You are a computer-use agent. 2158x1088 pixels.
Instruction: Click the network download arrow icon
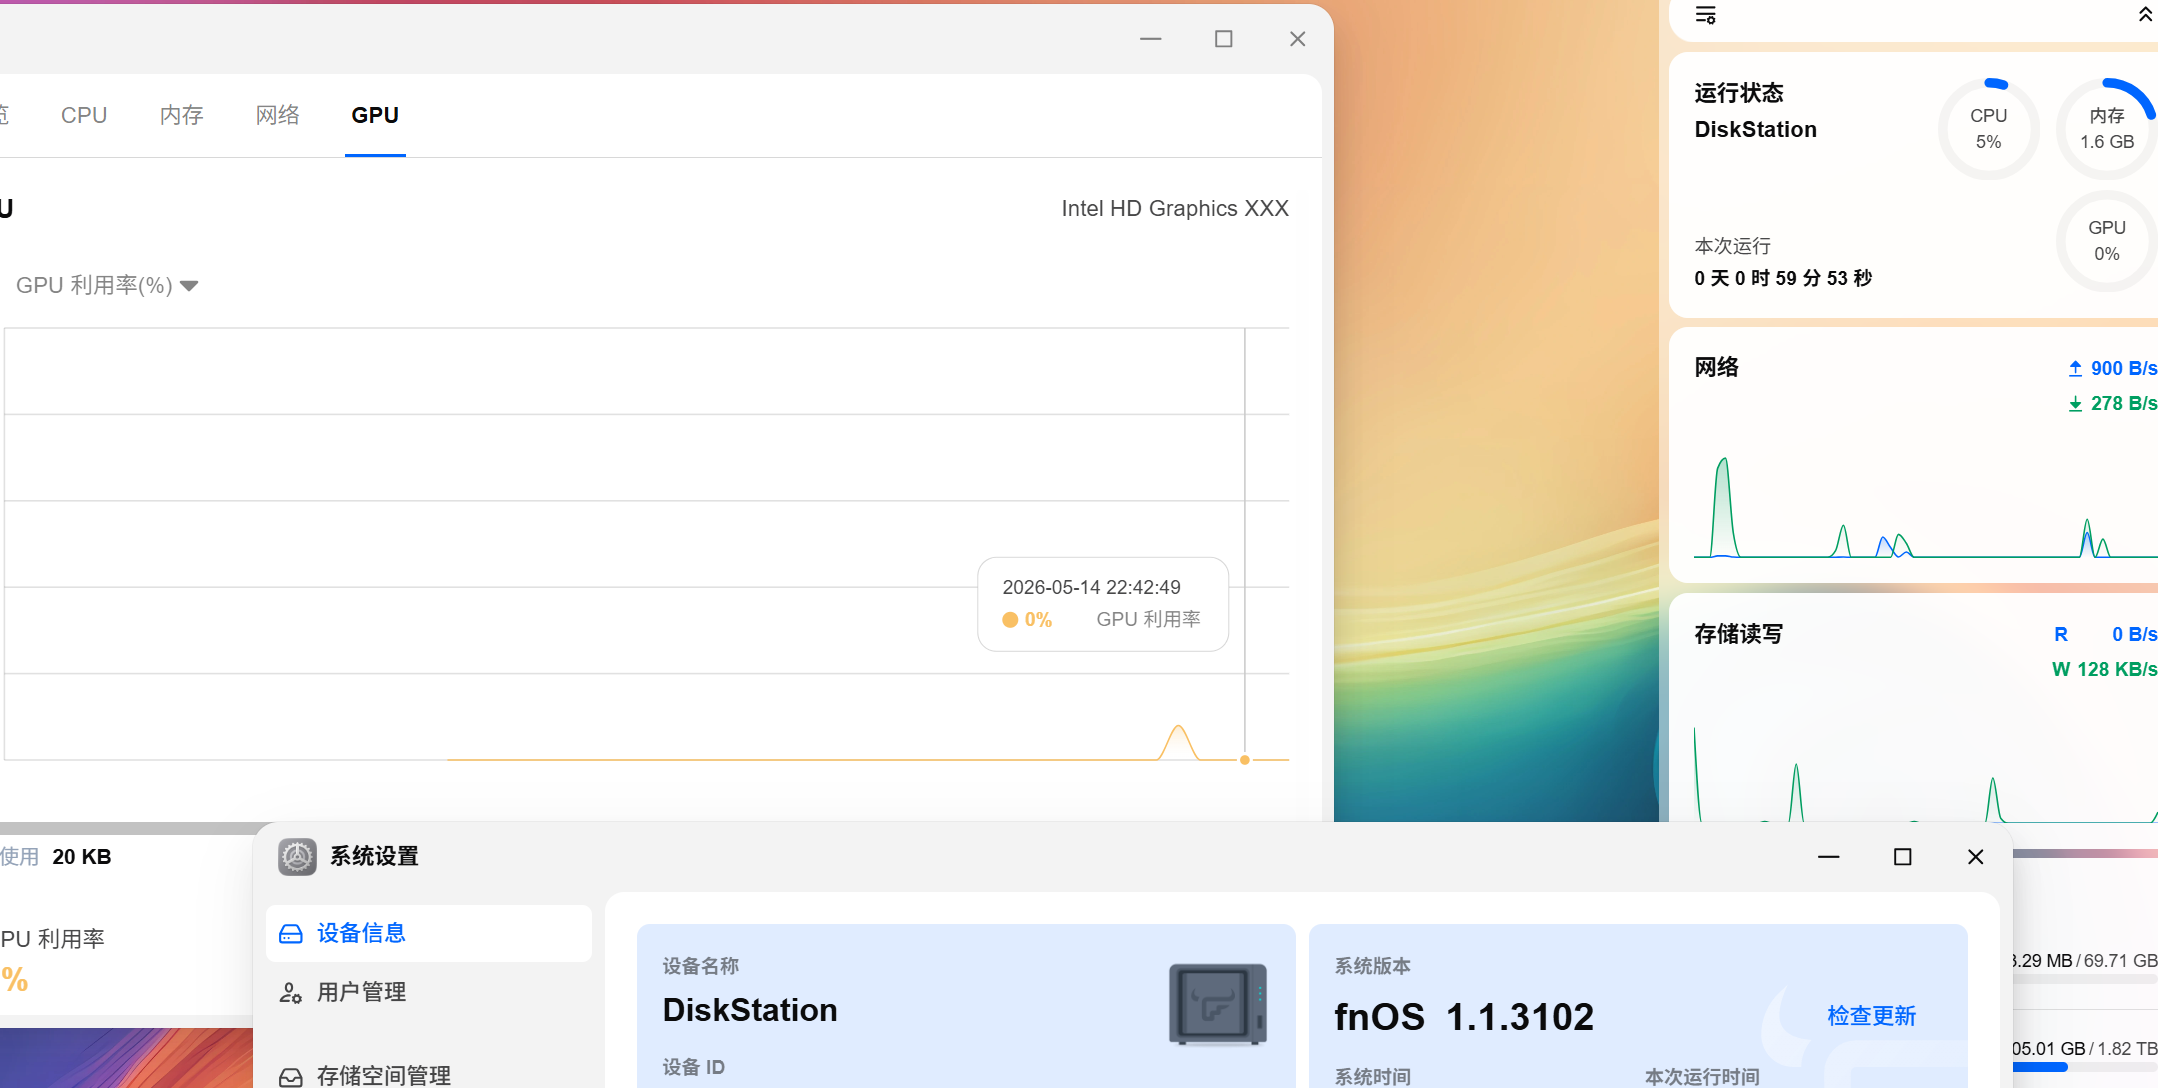[2076, 403]
